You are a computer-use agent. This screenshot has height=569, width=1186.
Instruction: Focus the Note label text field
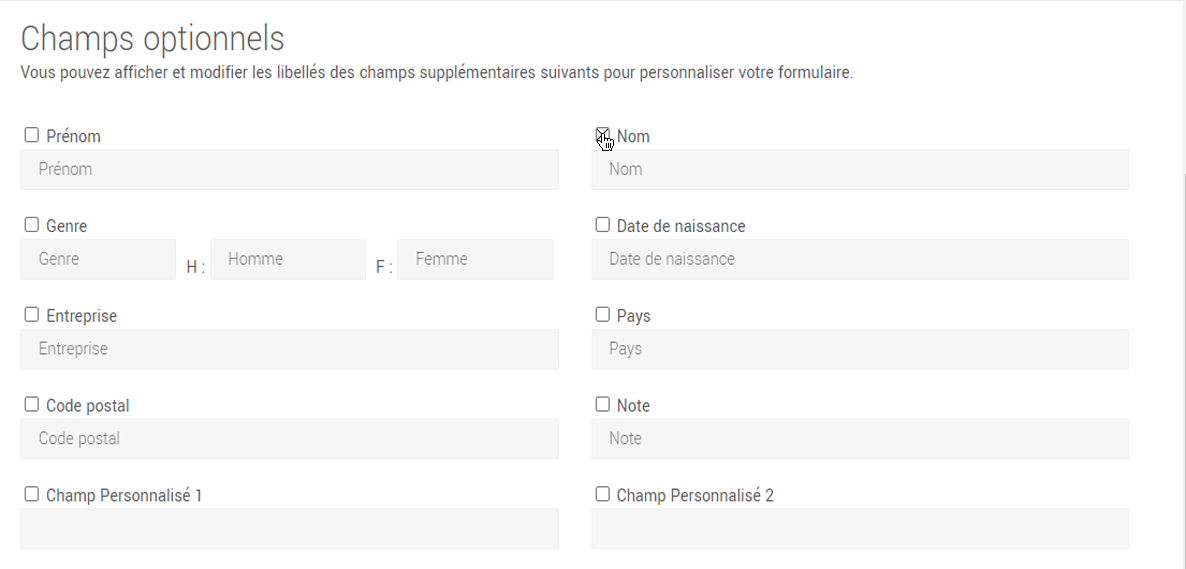point(860,439)
